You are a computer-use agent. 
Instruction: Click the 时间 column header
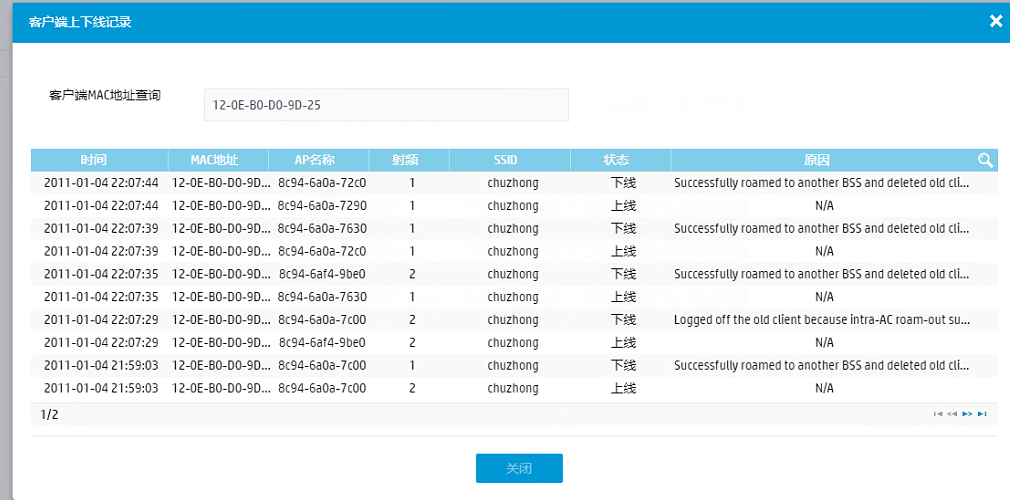coord(94,160)
